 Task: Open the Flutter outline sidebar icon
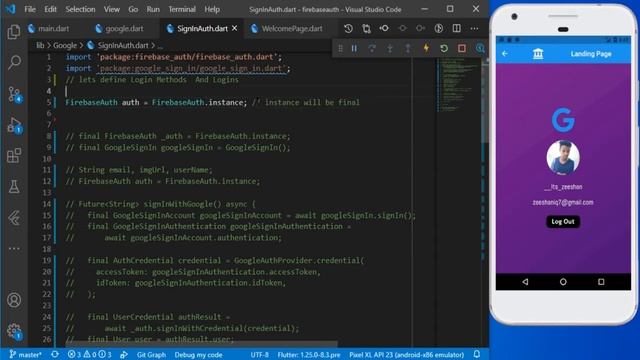pyautogui.click(x=14, y=218)
